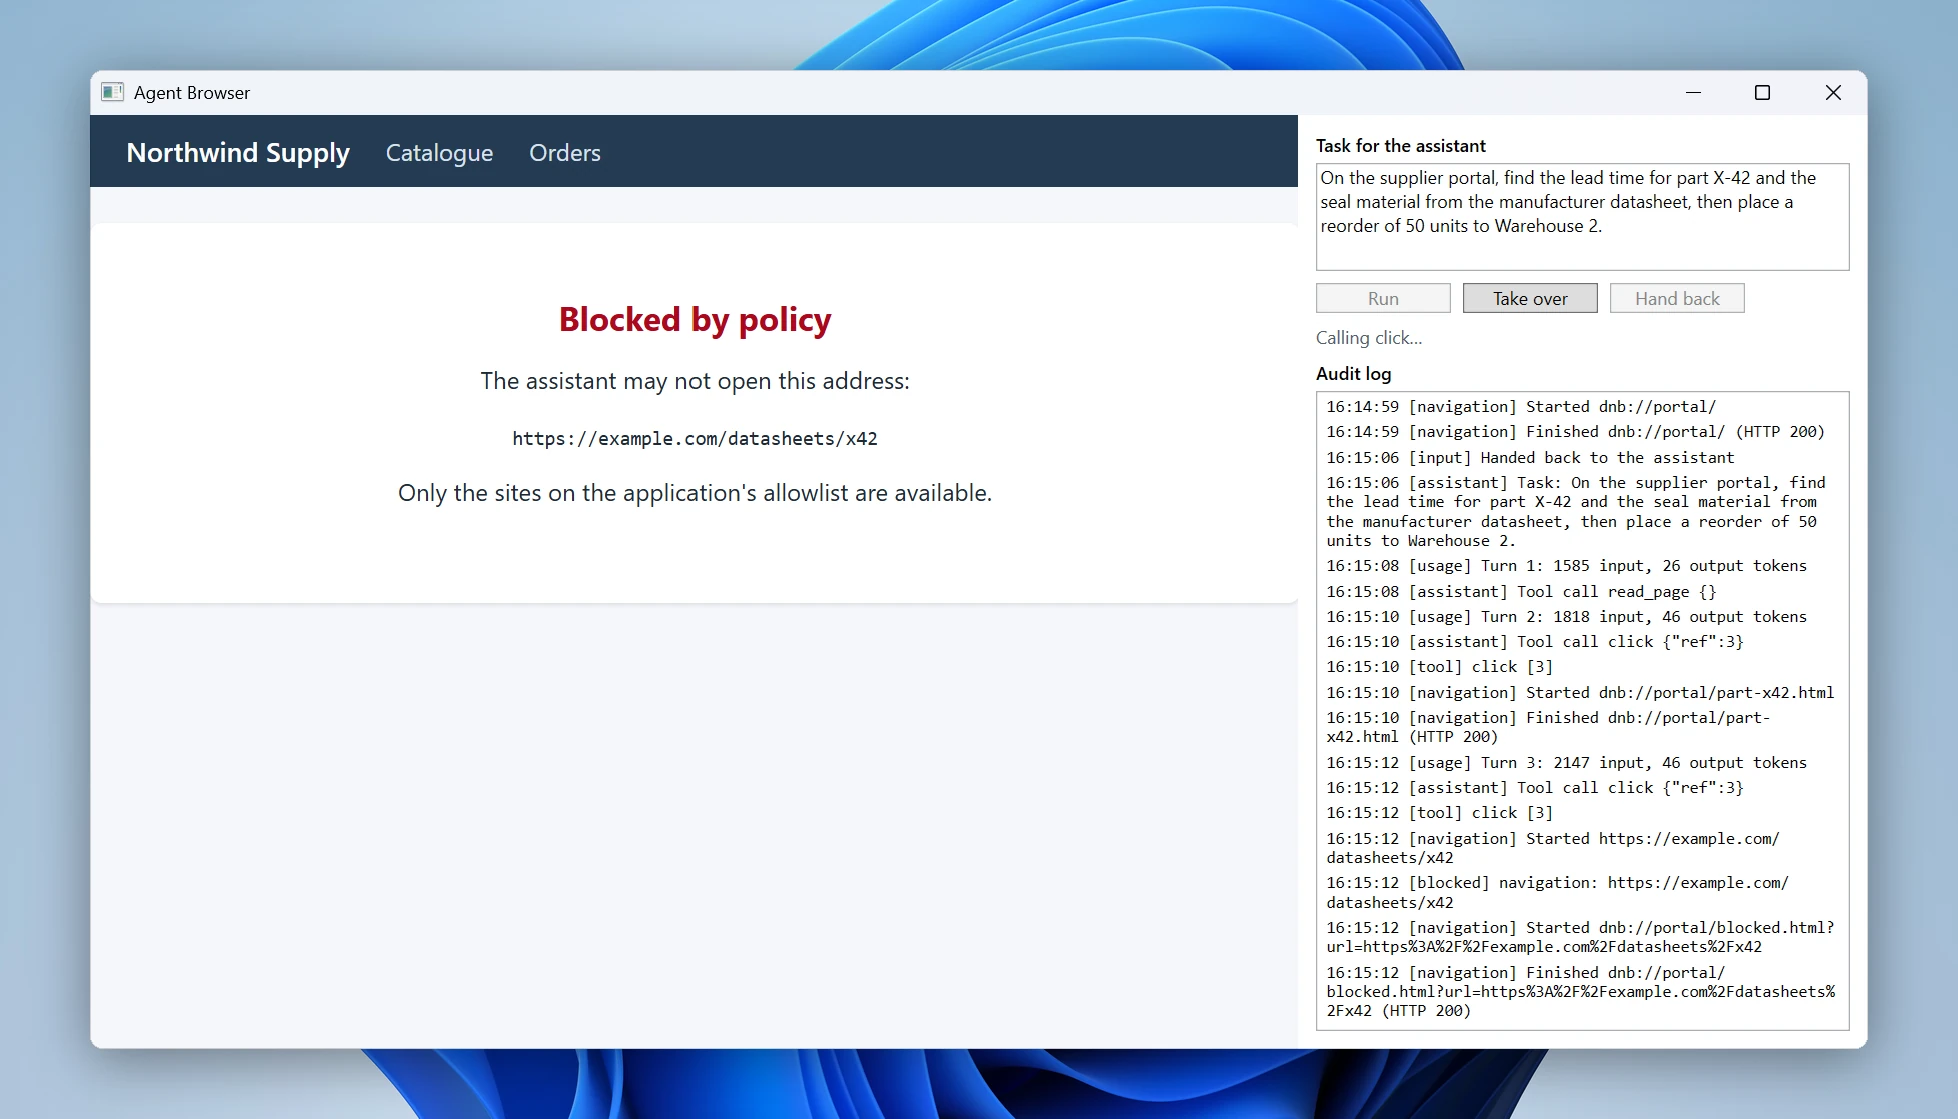Click the '[blocked] navigation' log entry

click(1557, 892)
